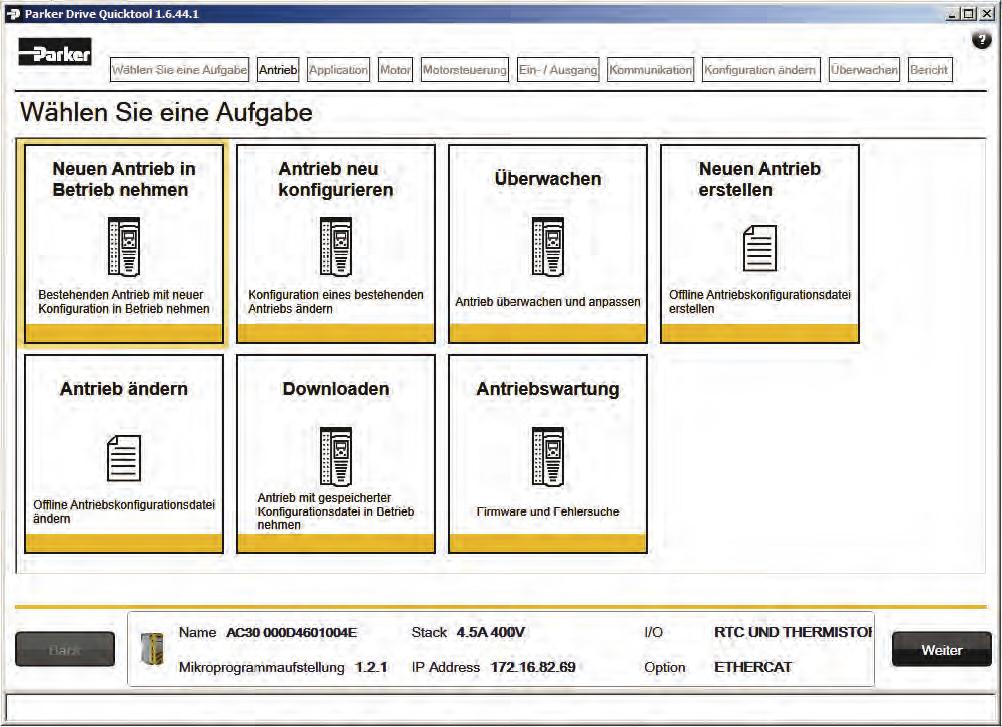
Task: Click the 'Mikroprogrammaufstellung' label
Action: (x=261, y=668)
